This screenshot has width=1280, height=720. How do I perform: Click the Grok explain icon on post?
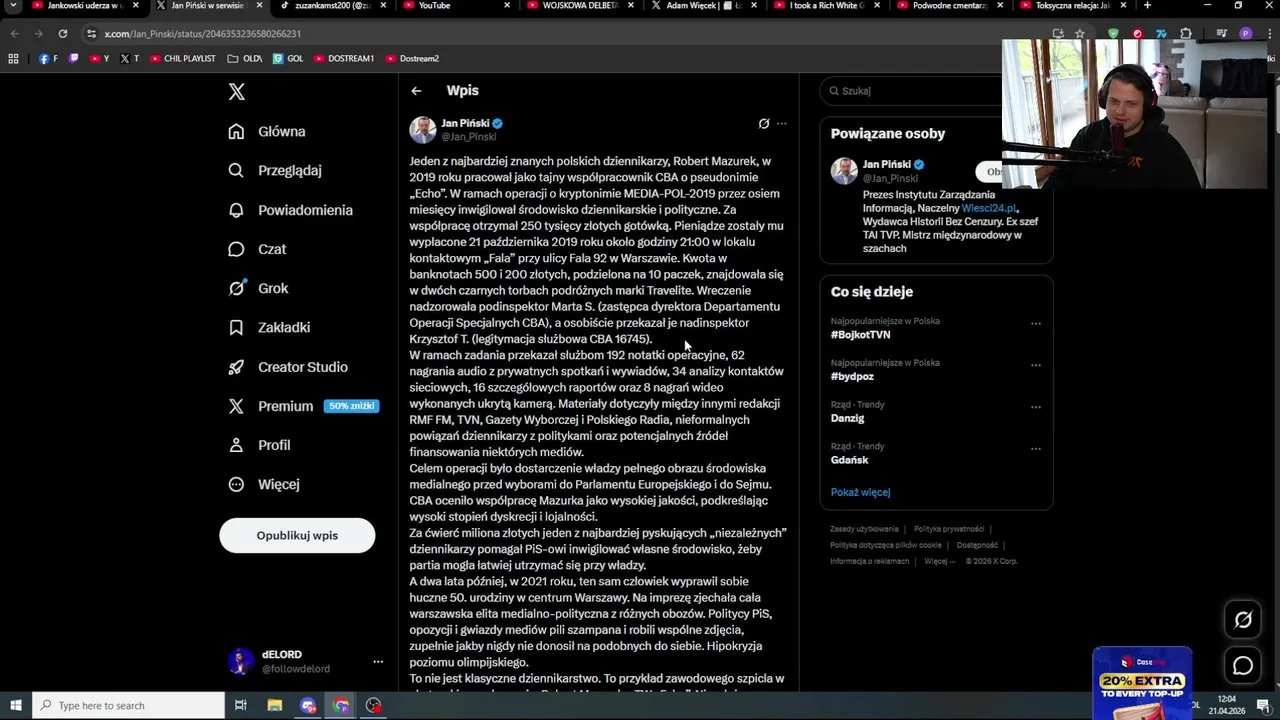pyautogui.click(x=764, y=124)
